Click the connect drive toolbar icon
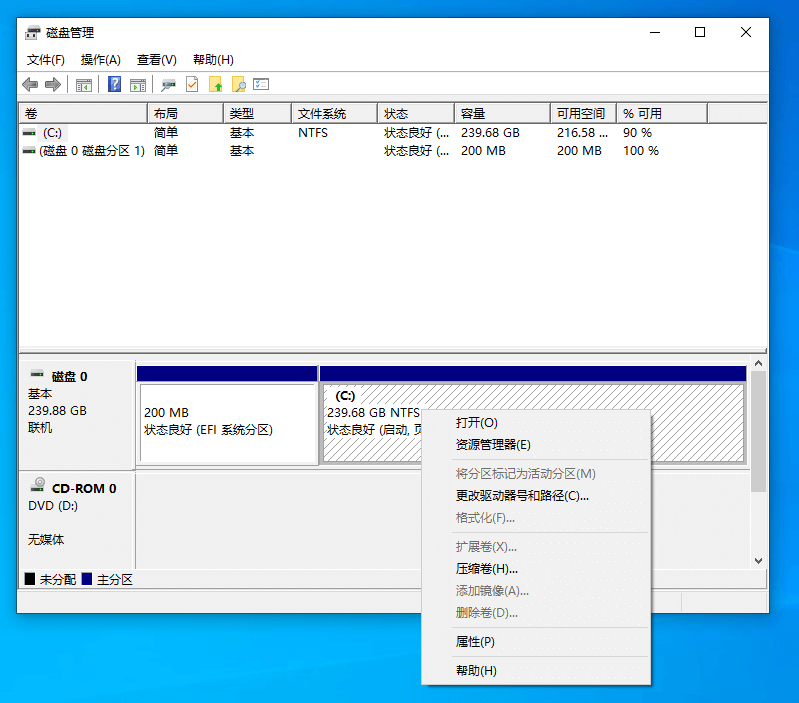The image size is (799, 703). (x=168, y=85)
